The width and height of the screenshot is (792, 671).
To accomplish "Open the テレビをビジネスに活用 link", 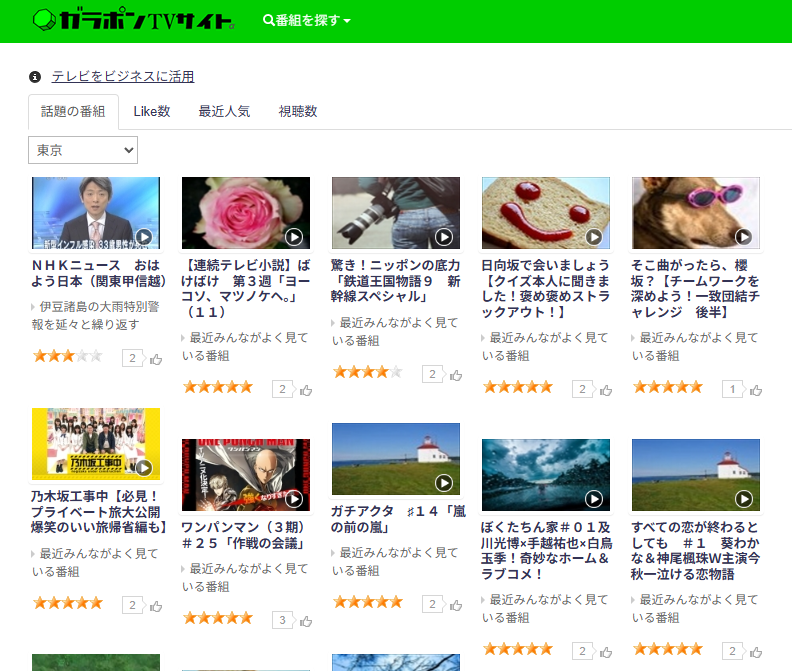I will pos(123,76).
